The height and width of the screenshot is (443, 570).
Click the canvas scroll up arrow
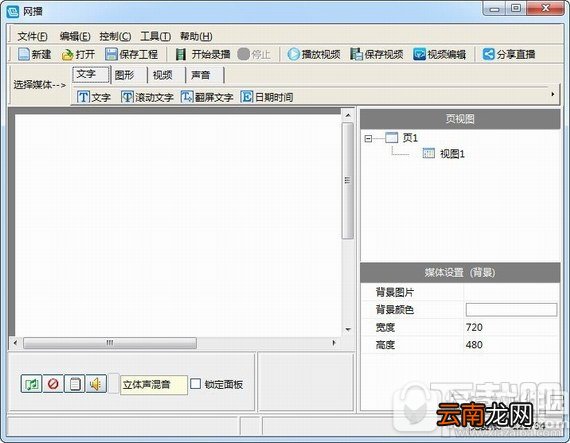[x=348, y=116]
